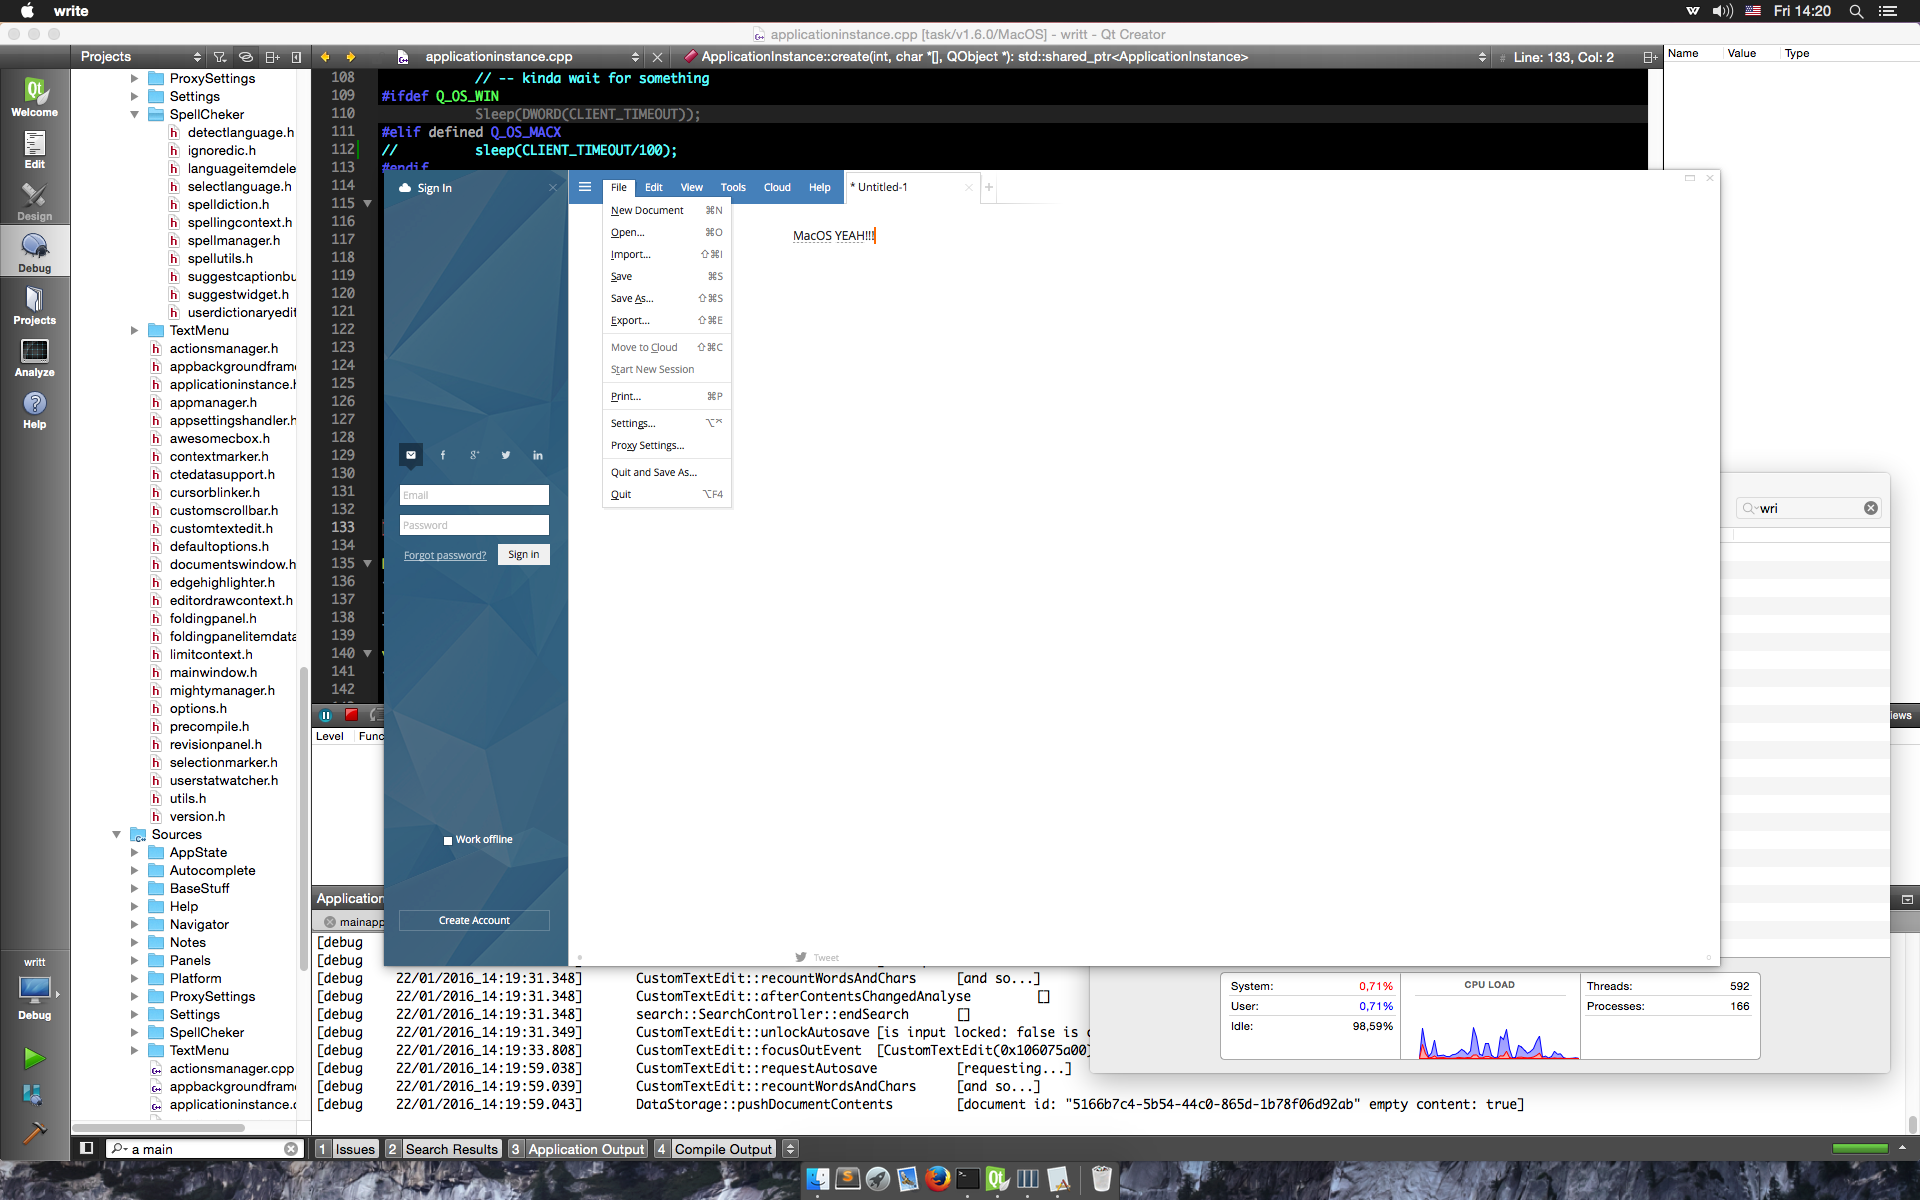Screen dimensions: 1920x1200
Task: Open Terminal from the Dock
Action: tap(967, 1179)
